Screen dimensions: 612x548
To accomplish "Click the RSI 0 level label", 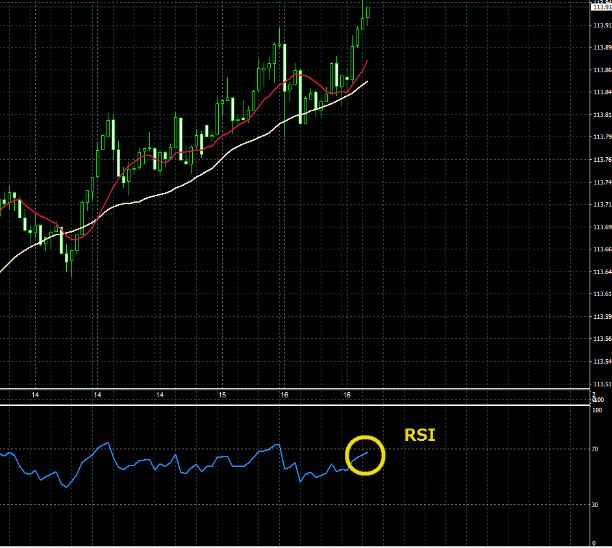I will [597, 543].
